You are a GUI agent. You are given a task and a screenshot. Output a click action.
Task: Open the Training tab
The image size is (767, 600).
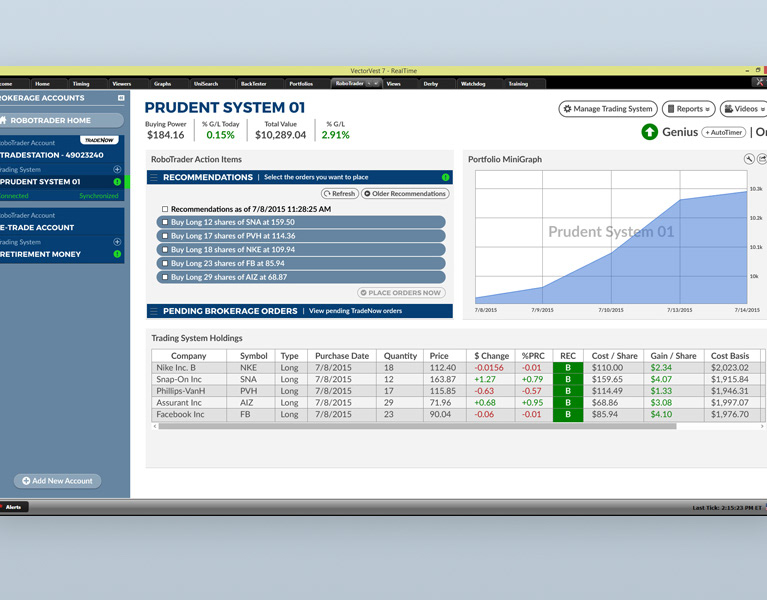click(518, 84)
